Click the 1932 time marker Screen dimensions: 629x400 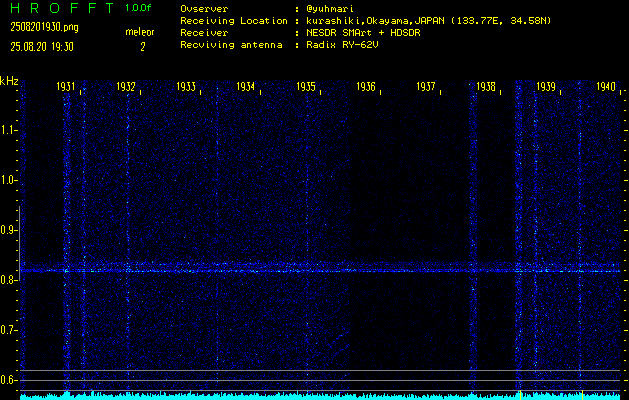click(x=126, y=87)
